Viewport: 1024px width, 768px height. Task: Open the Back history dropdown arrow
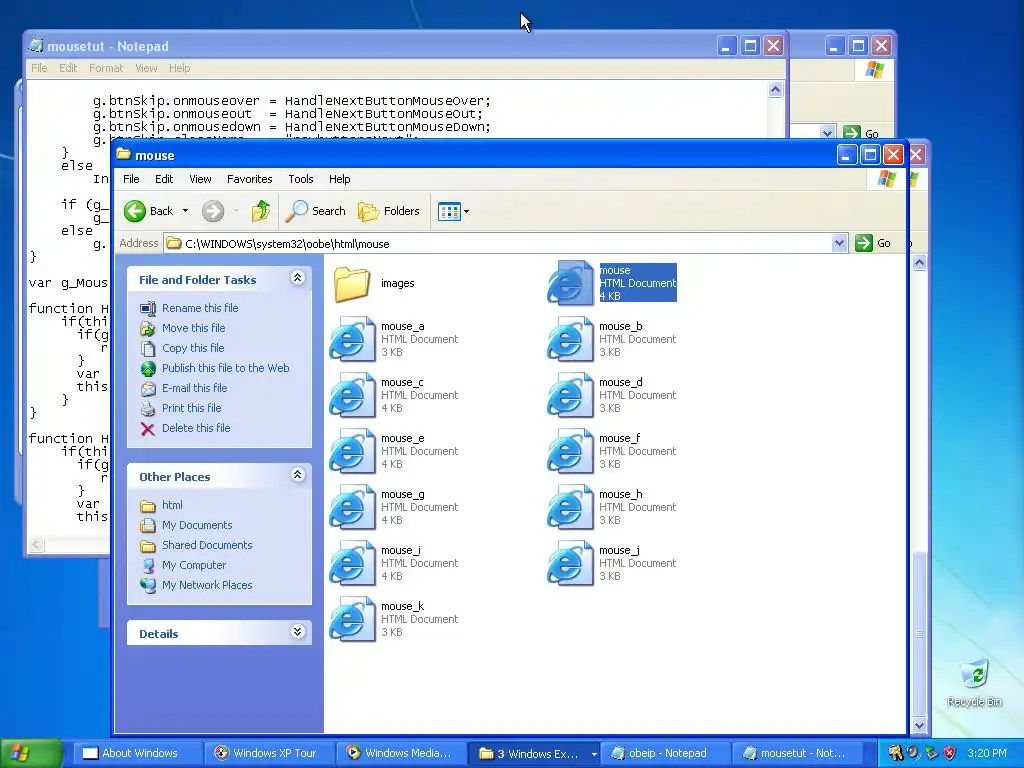point(185,211)
